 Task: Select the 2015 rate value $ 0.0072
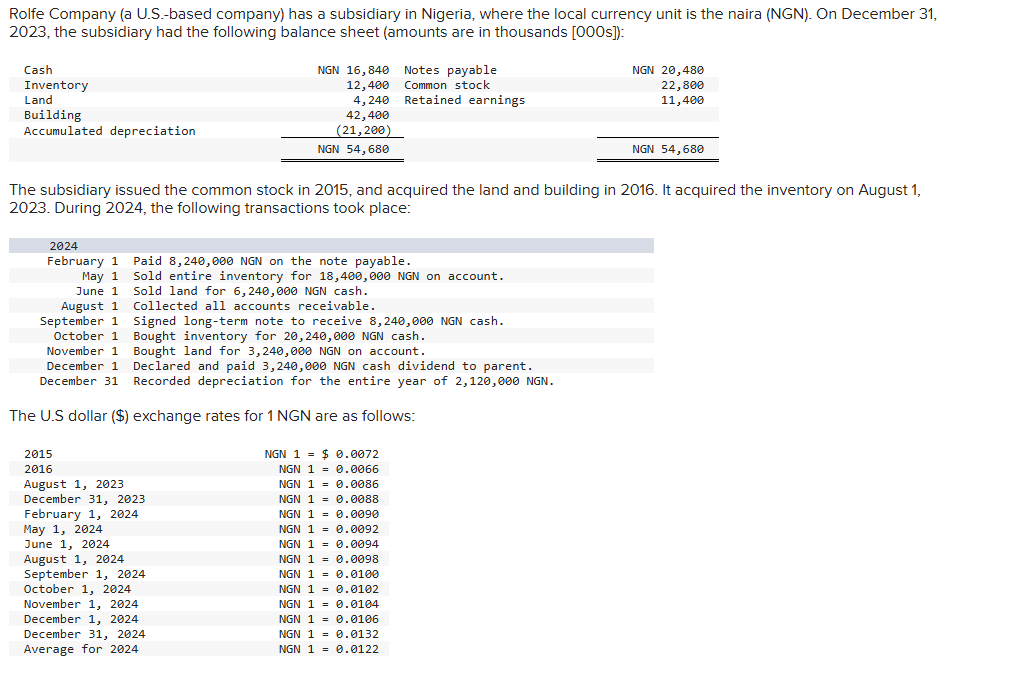click(350, 454)
